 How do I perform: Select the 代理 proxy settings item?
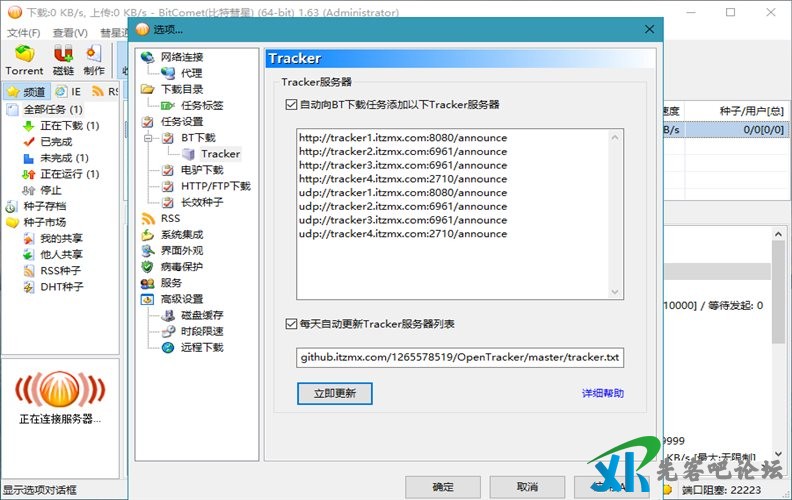pyautogui.click(x=191, y=73)
